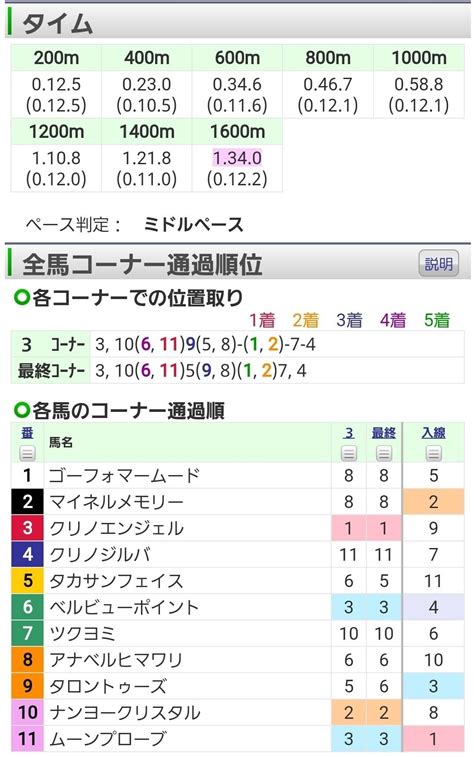Open the 最終 column header link
This screenshot has height=757, width=474.
point(384,433)
